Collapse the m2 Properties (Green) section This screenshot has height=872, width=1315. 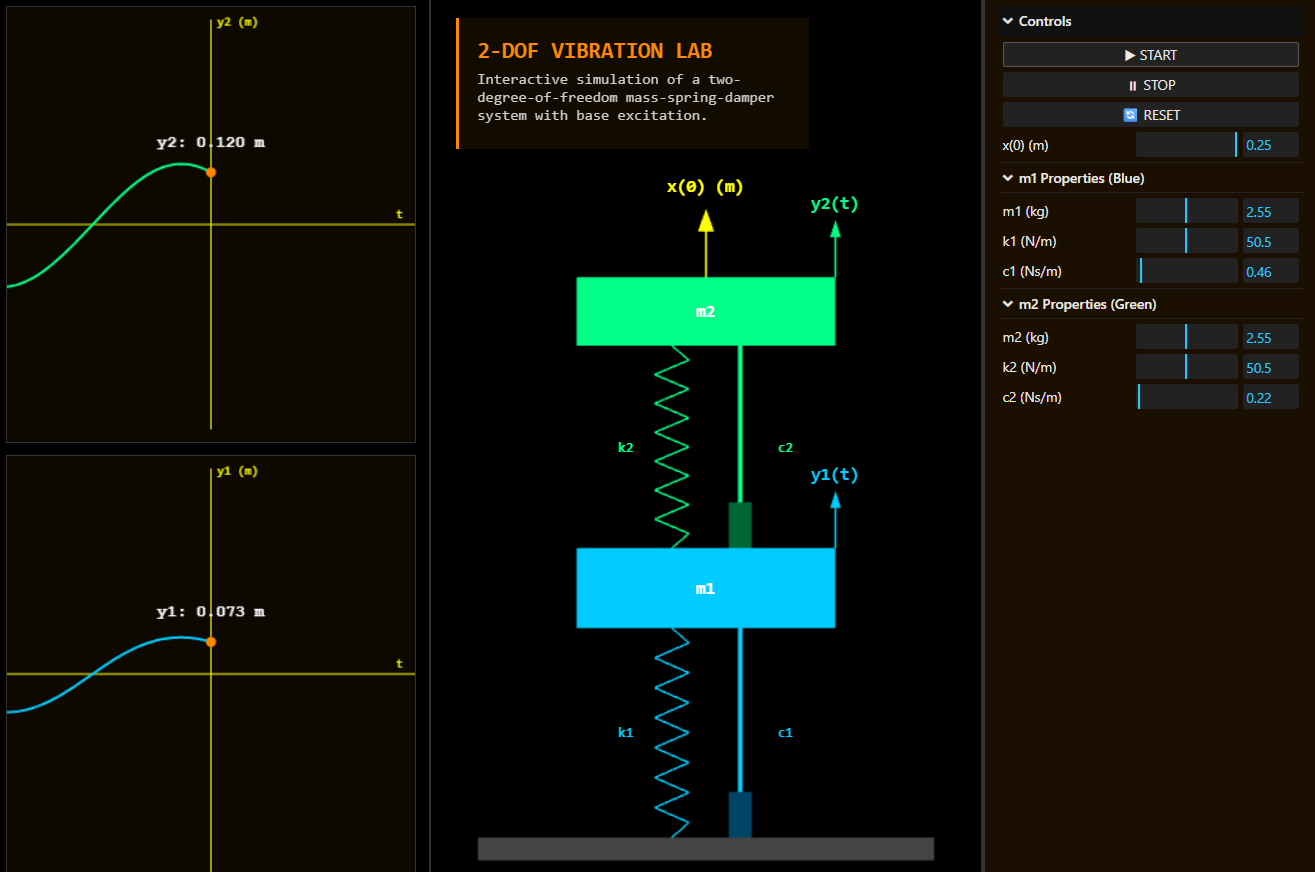coord(1007,304)
